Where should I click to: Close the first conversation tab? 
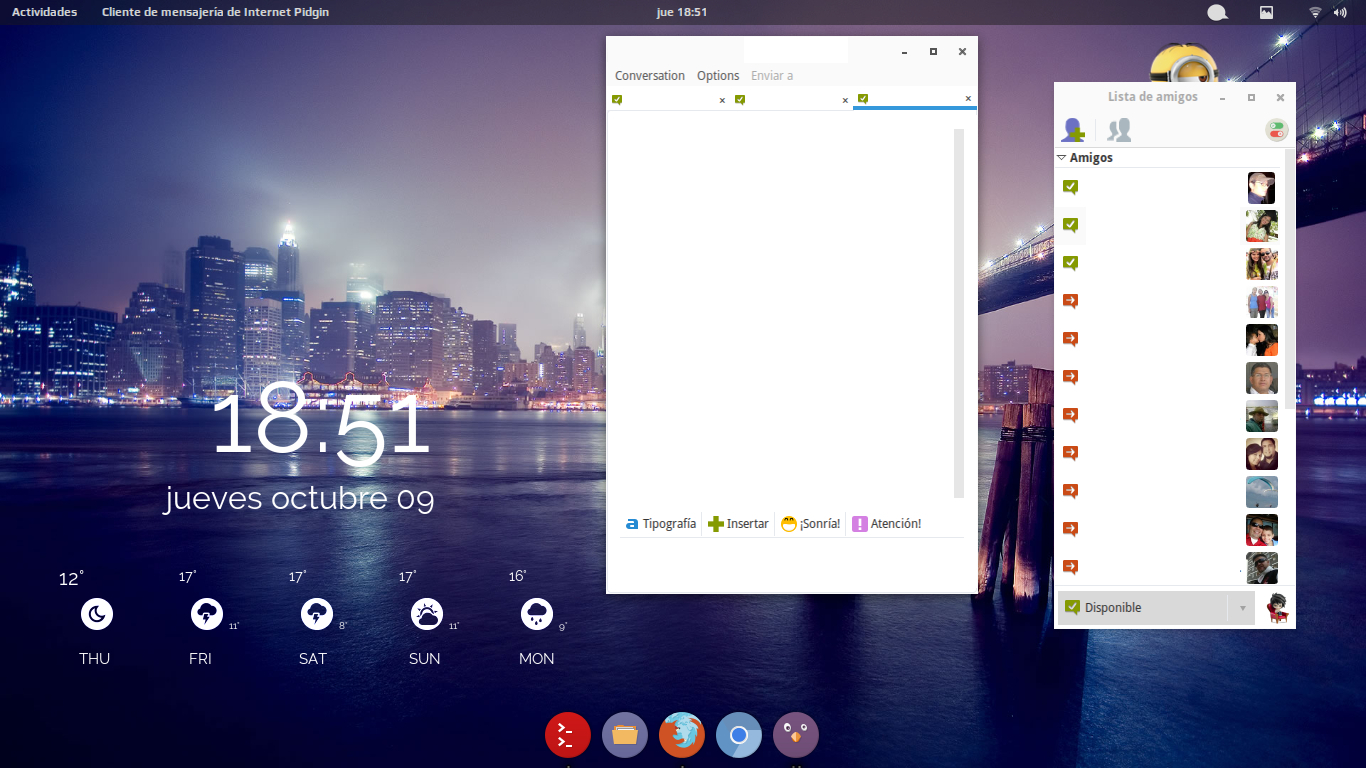(722, 100)
